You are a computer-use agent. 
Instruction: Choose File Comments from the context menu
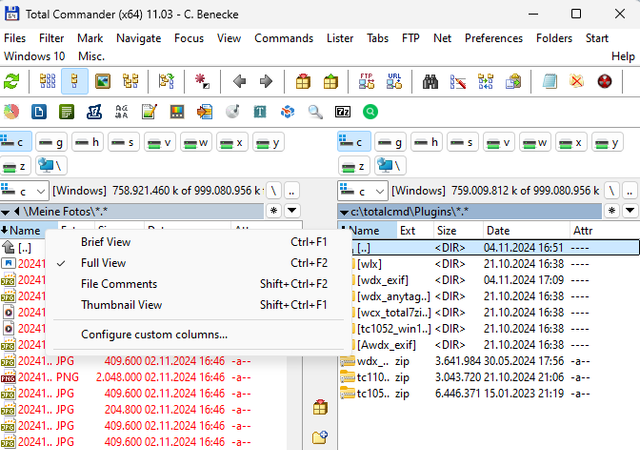tap(198, 284)
